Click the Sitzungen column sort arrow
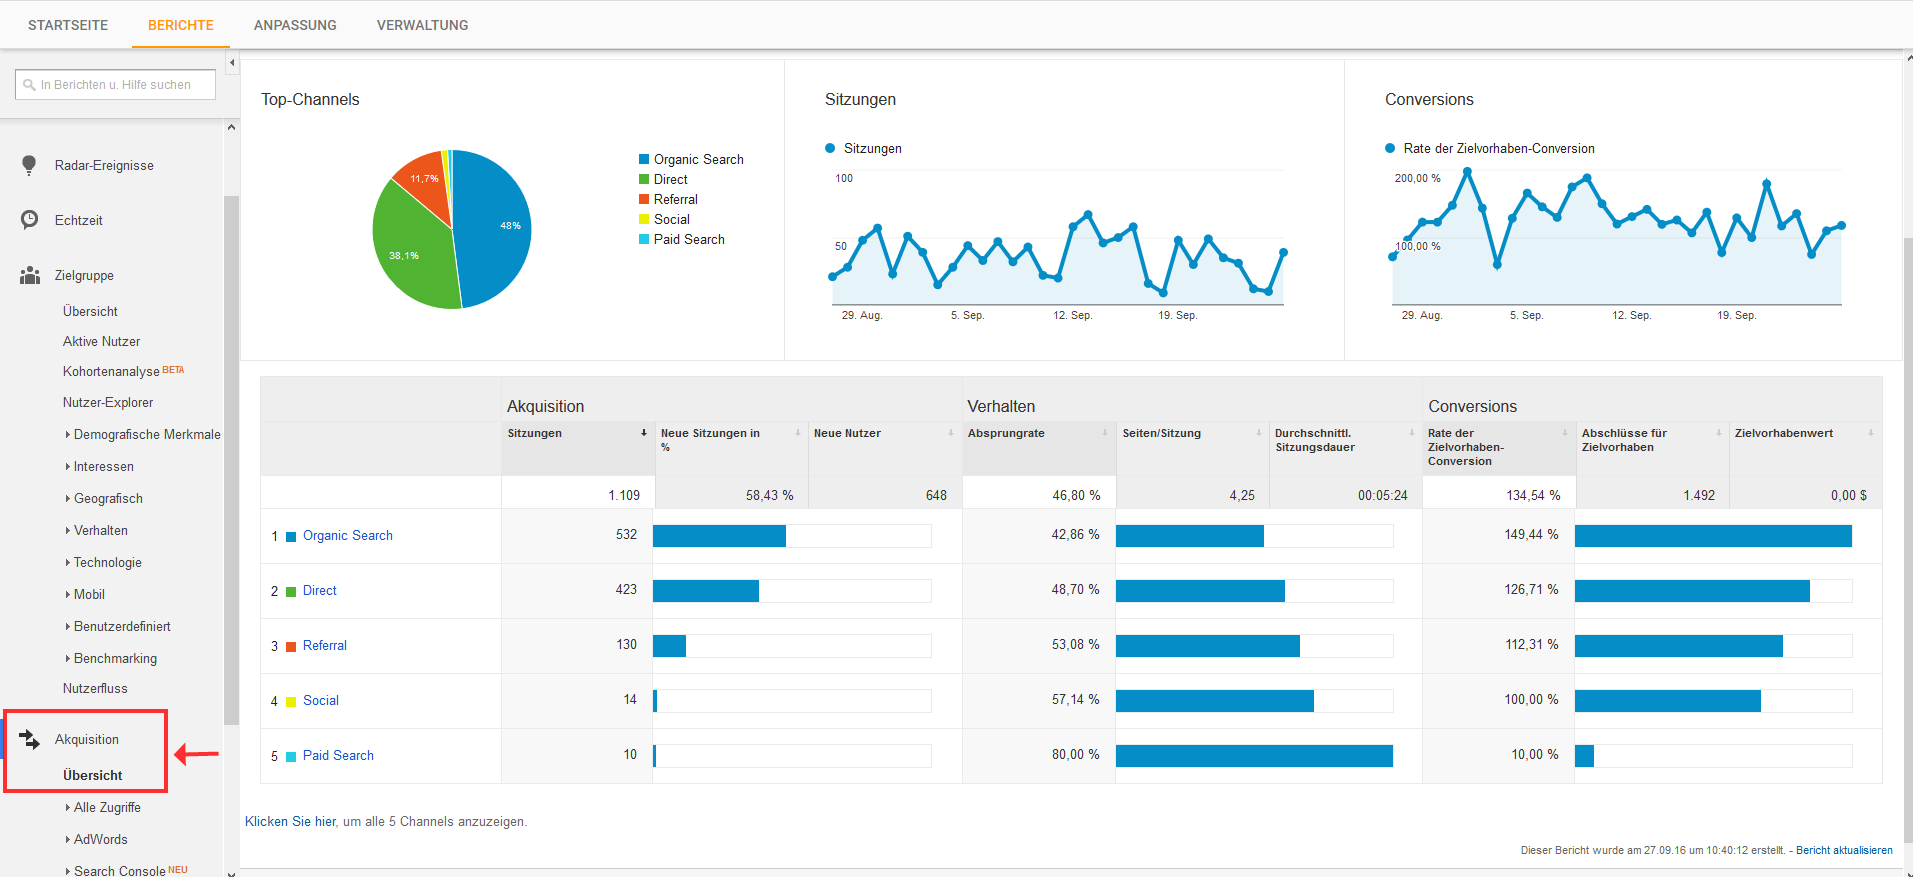1913x877 pixels. pyautogui.click(x=644, y=433)
